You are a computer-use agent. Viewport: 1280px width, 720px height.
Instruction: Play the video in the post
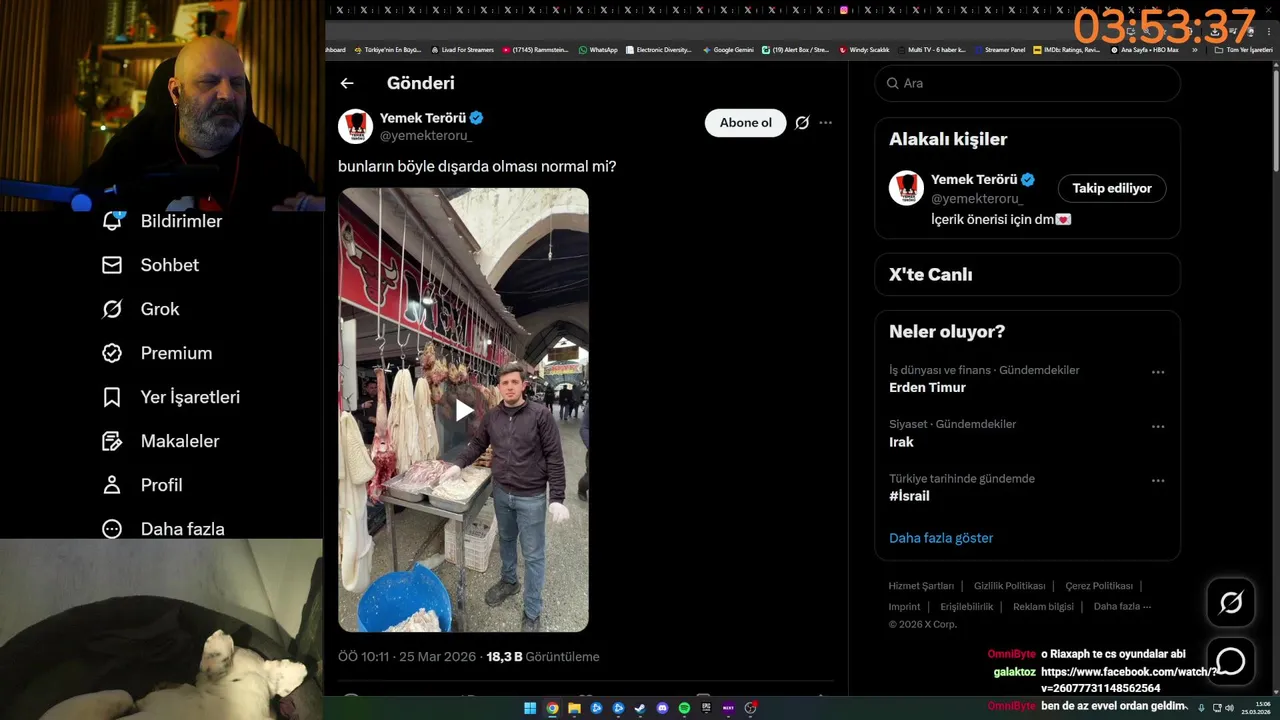464,410
